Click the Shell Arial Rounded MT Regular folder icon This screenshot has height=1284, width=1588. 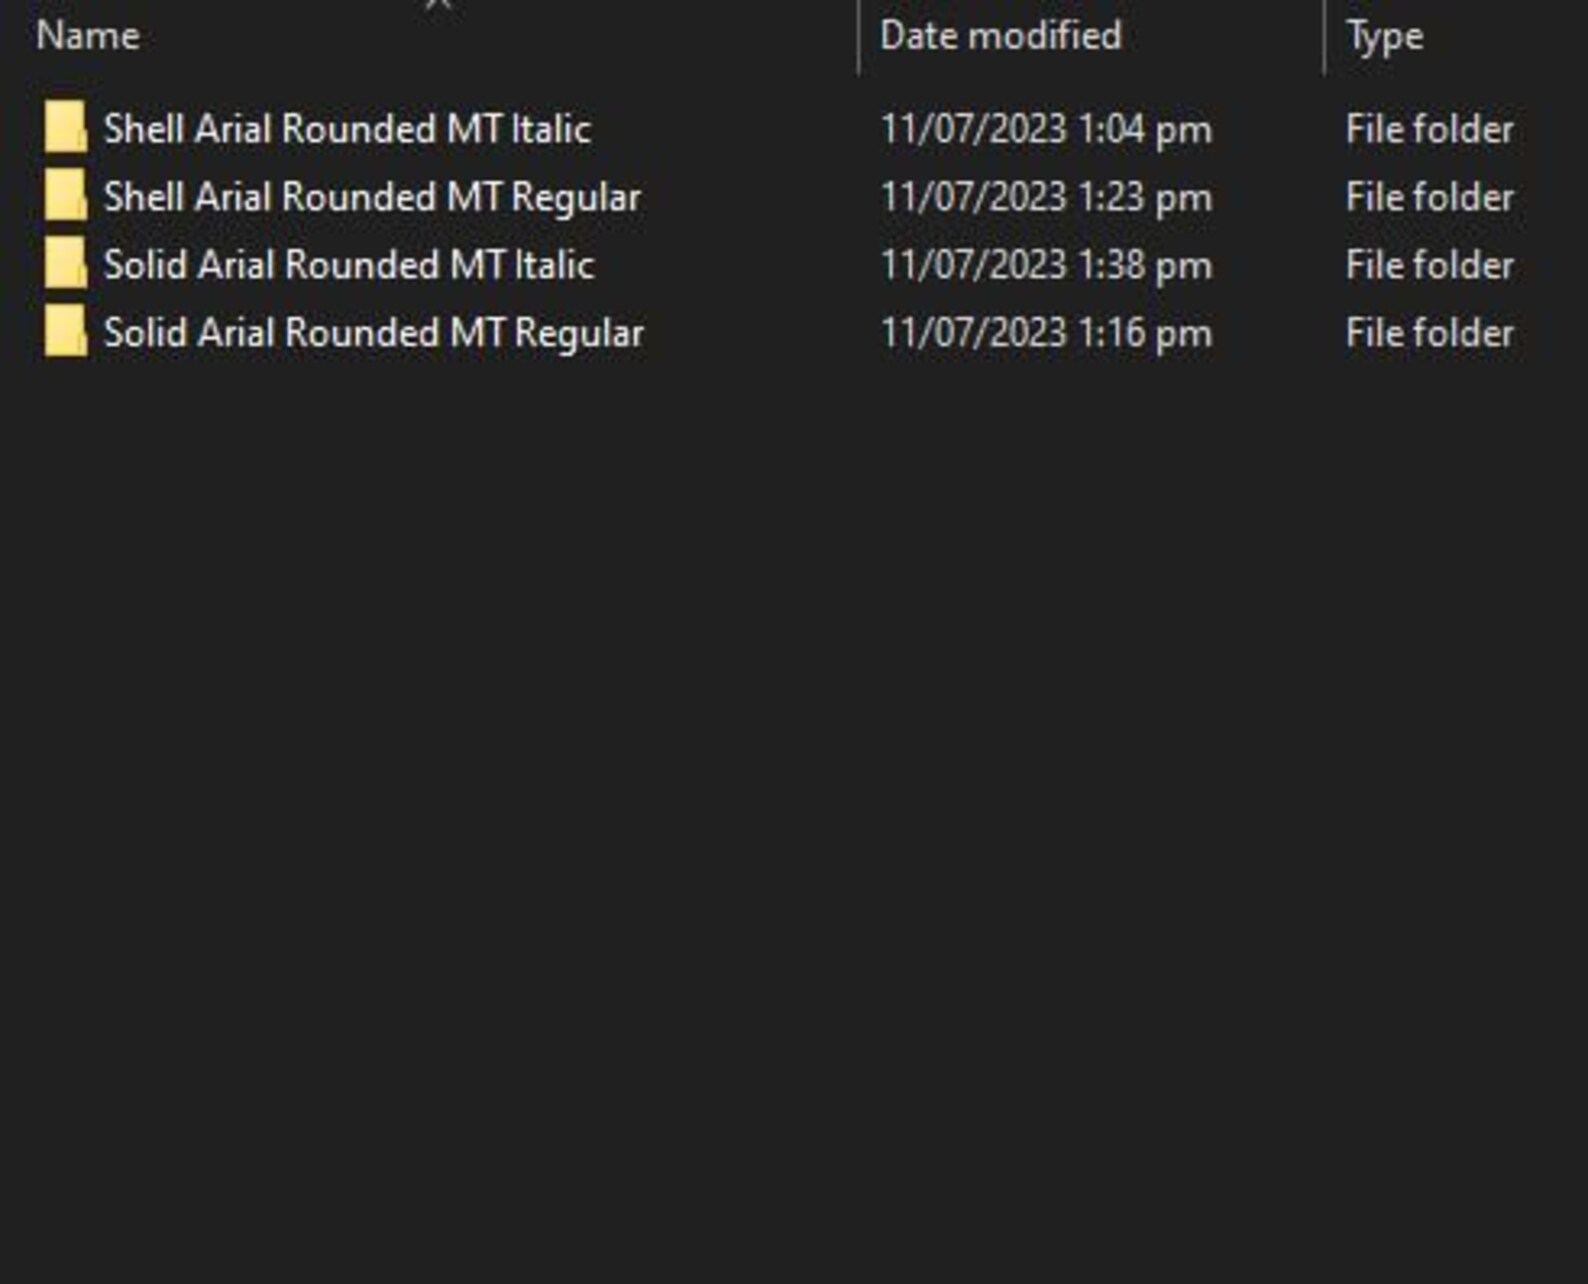pos(65,195)
